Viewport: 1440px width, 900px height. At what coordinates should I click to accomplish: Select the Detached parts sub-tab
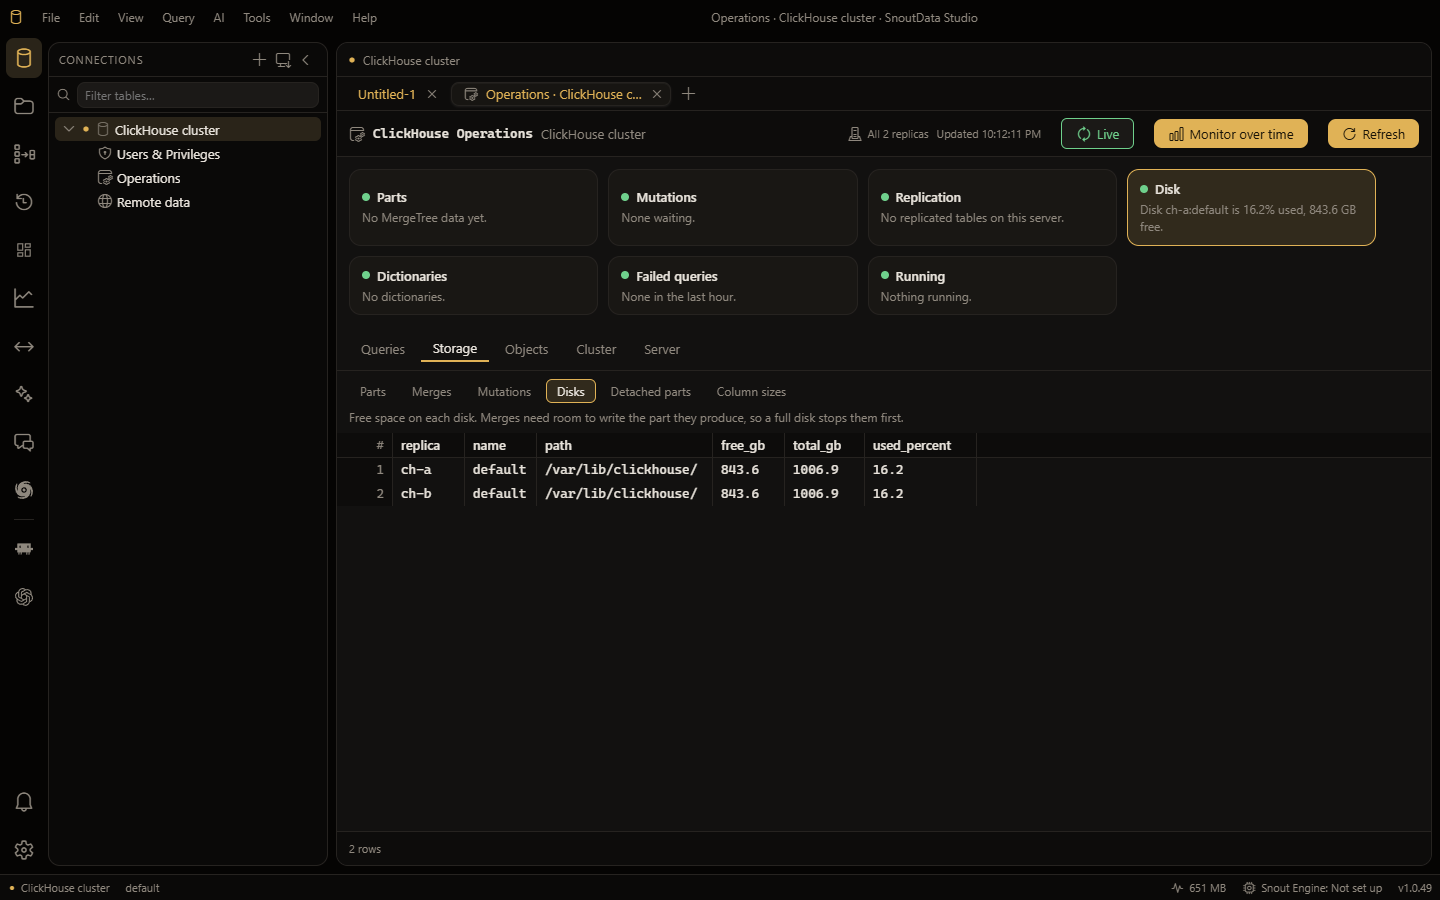click(x=650, y=392)
